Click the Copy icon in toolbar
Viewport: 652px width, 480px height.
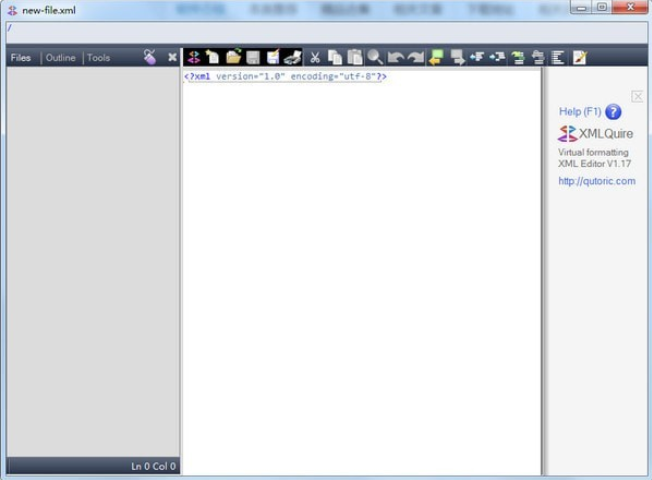(335, 57)
